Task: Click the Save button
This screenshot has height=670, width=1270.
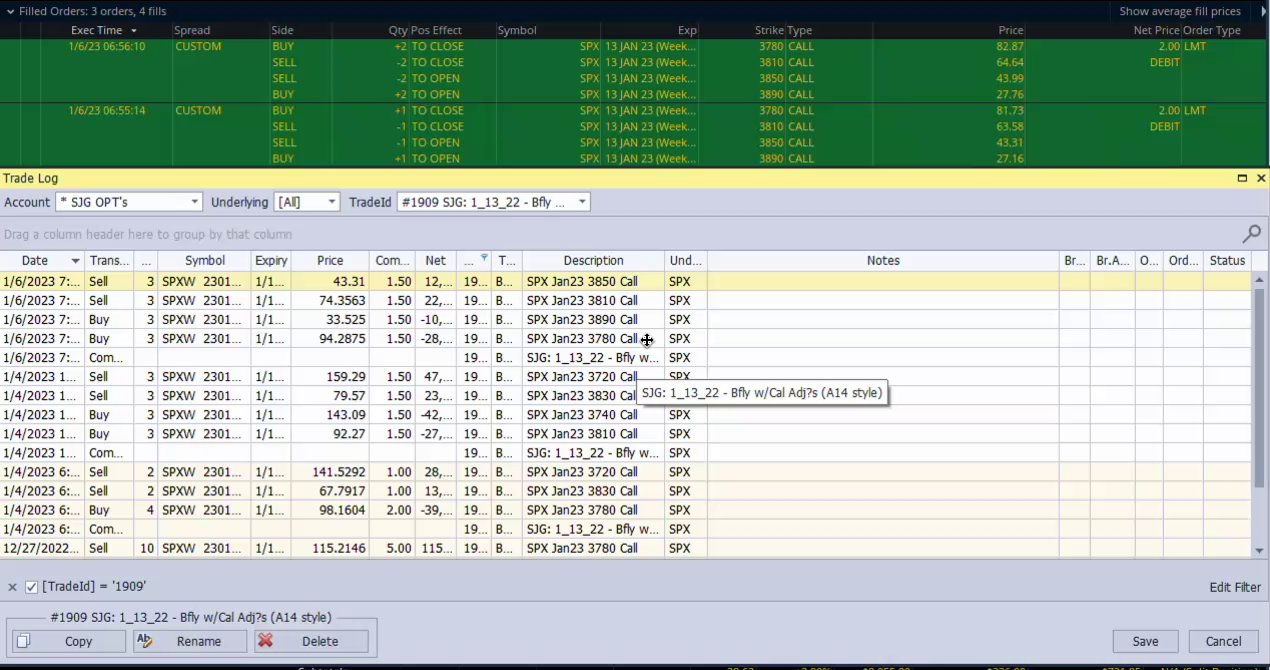Action: tap(1145, 641)
